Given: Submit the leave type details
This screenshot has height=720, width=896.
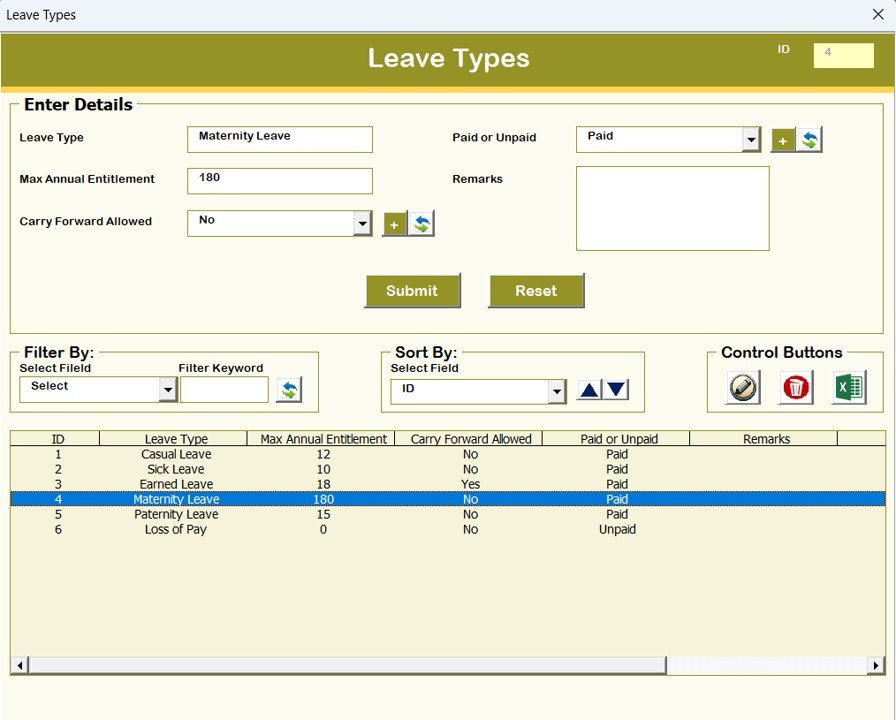Looking at the screenshot, I should (413, 291).
